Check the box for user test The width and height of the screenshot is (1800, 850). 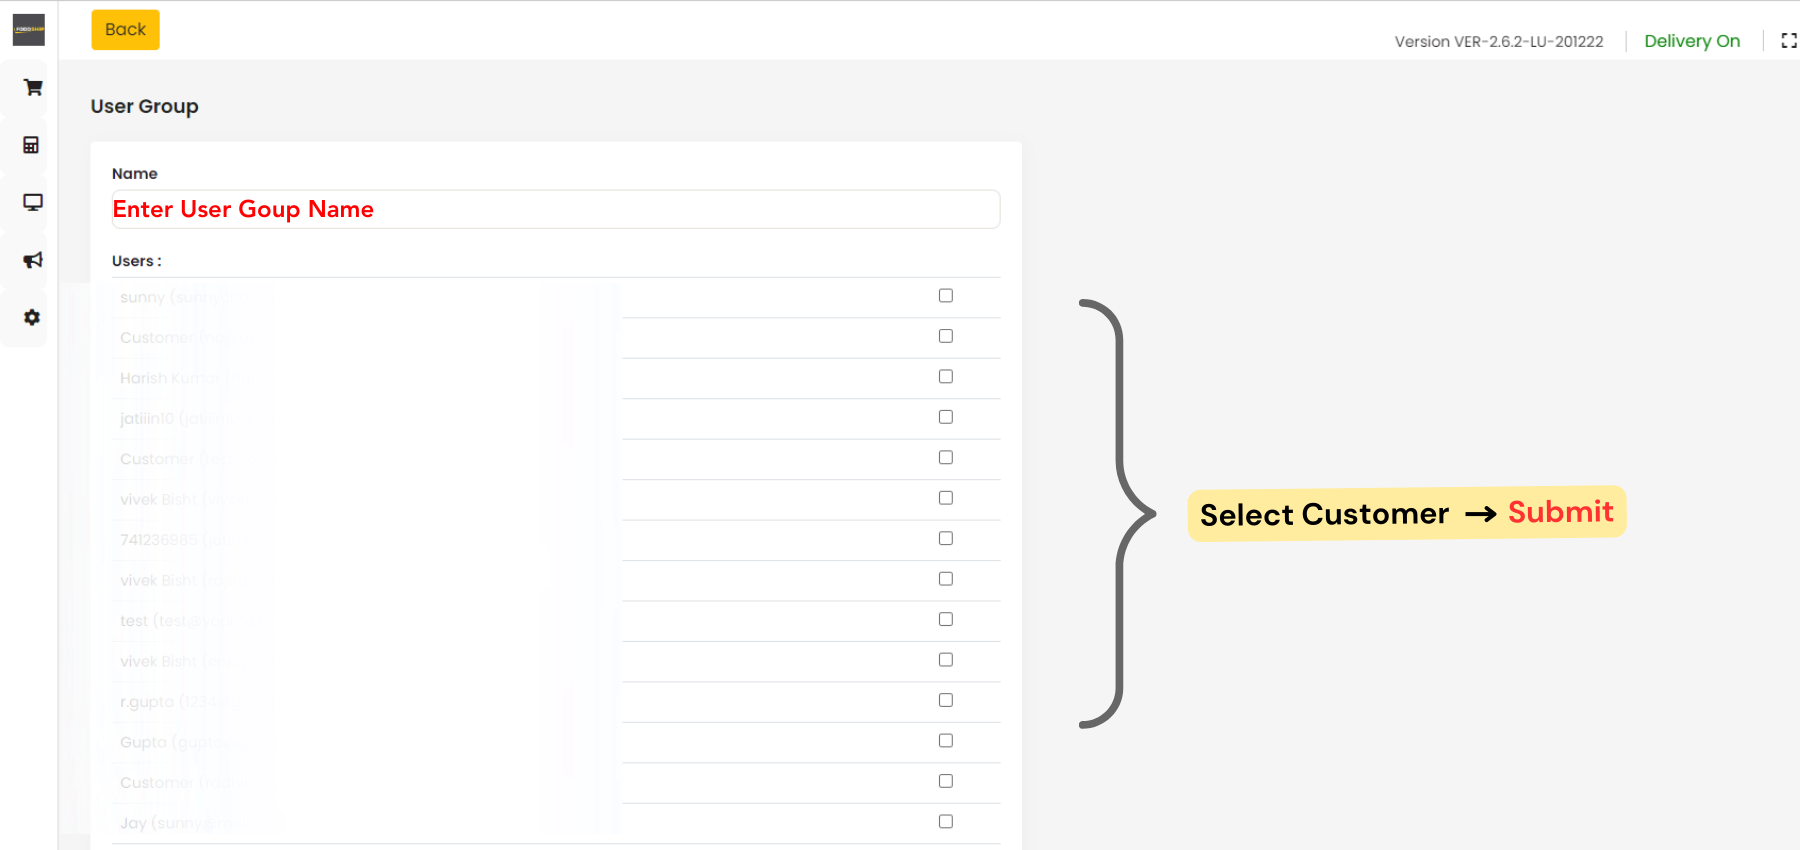pos(946,619)
